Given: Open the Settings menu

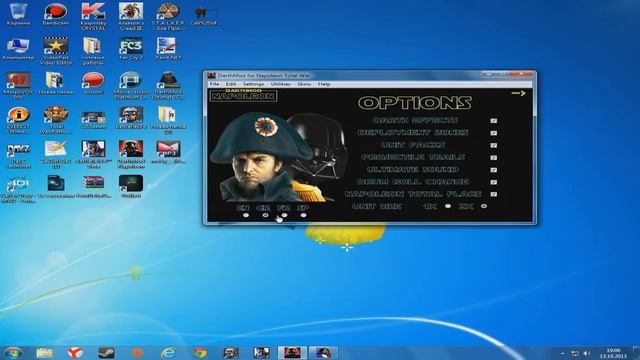Looking at the screenshot, I should coord(253,84).
